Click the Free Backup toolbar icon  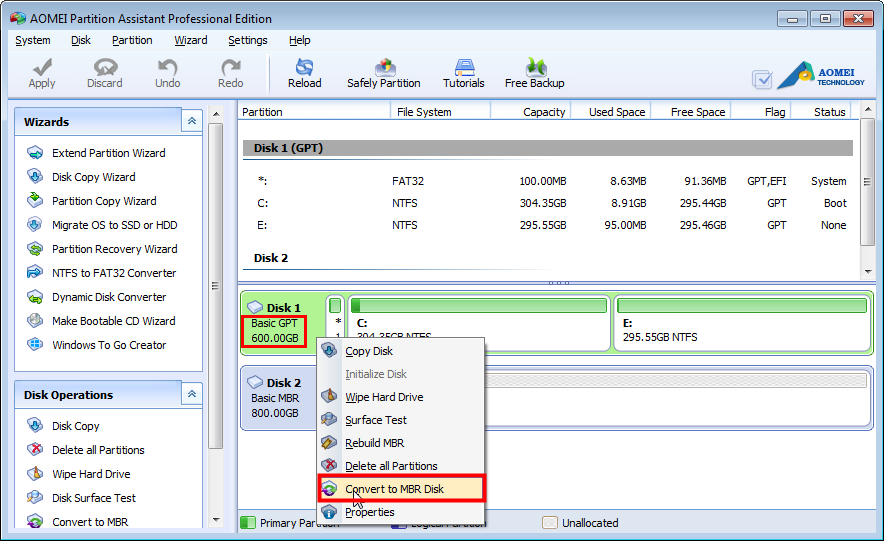pyautogui.click(x=535, y=67)
